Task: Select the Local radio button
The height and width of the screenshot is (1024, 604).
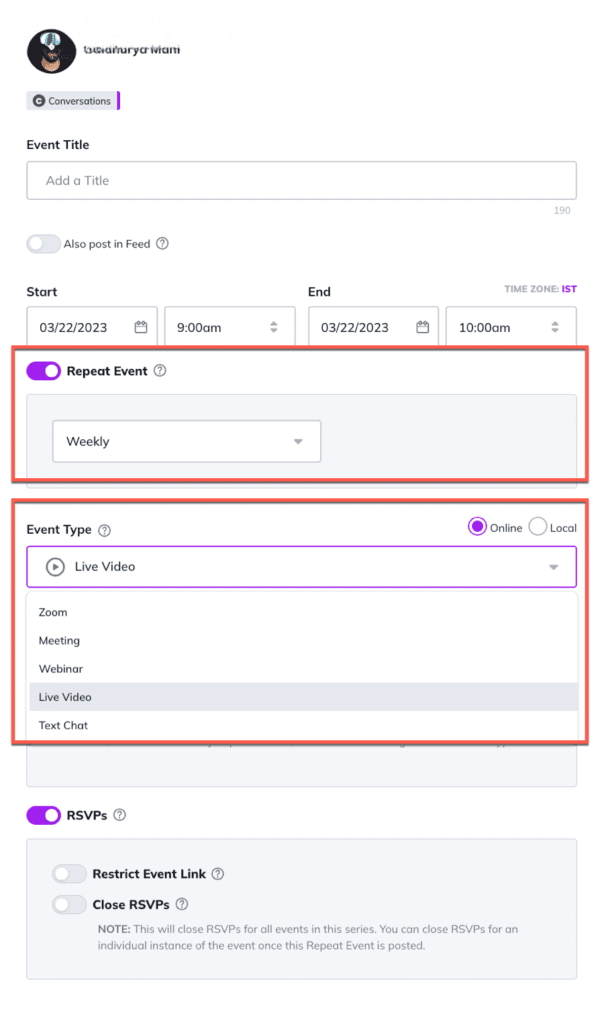Action: [x=538, y=527]
